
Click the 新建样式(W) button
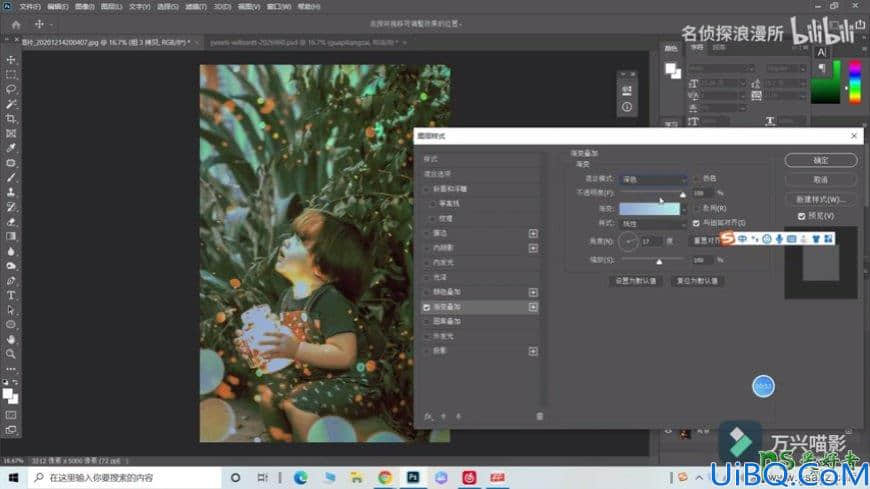821,199
